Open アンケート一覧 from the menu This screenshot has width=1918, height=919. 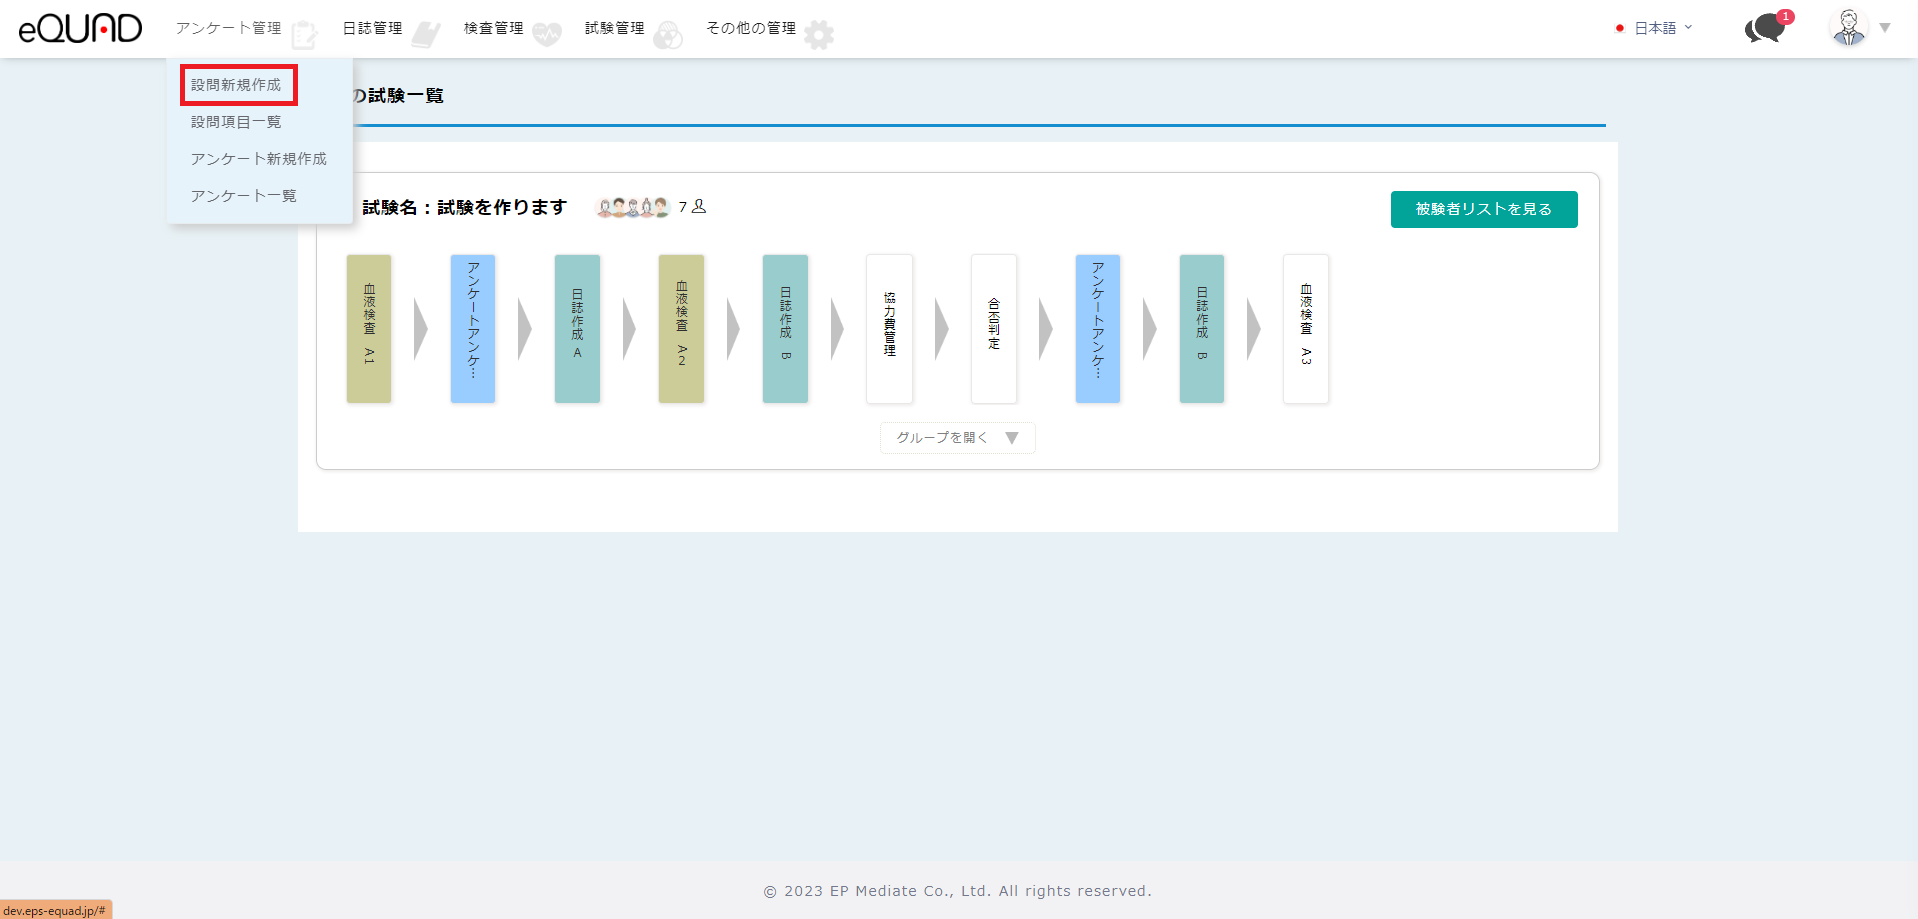[x=243, y=196]
